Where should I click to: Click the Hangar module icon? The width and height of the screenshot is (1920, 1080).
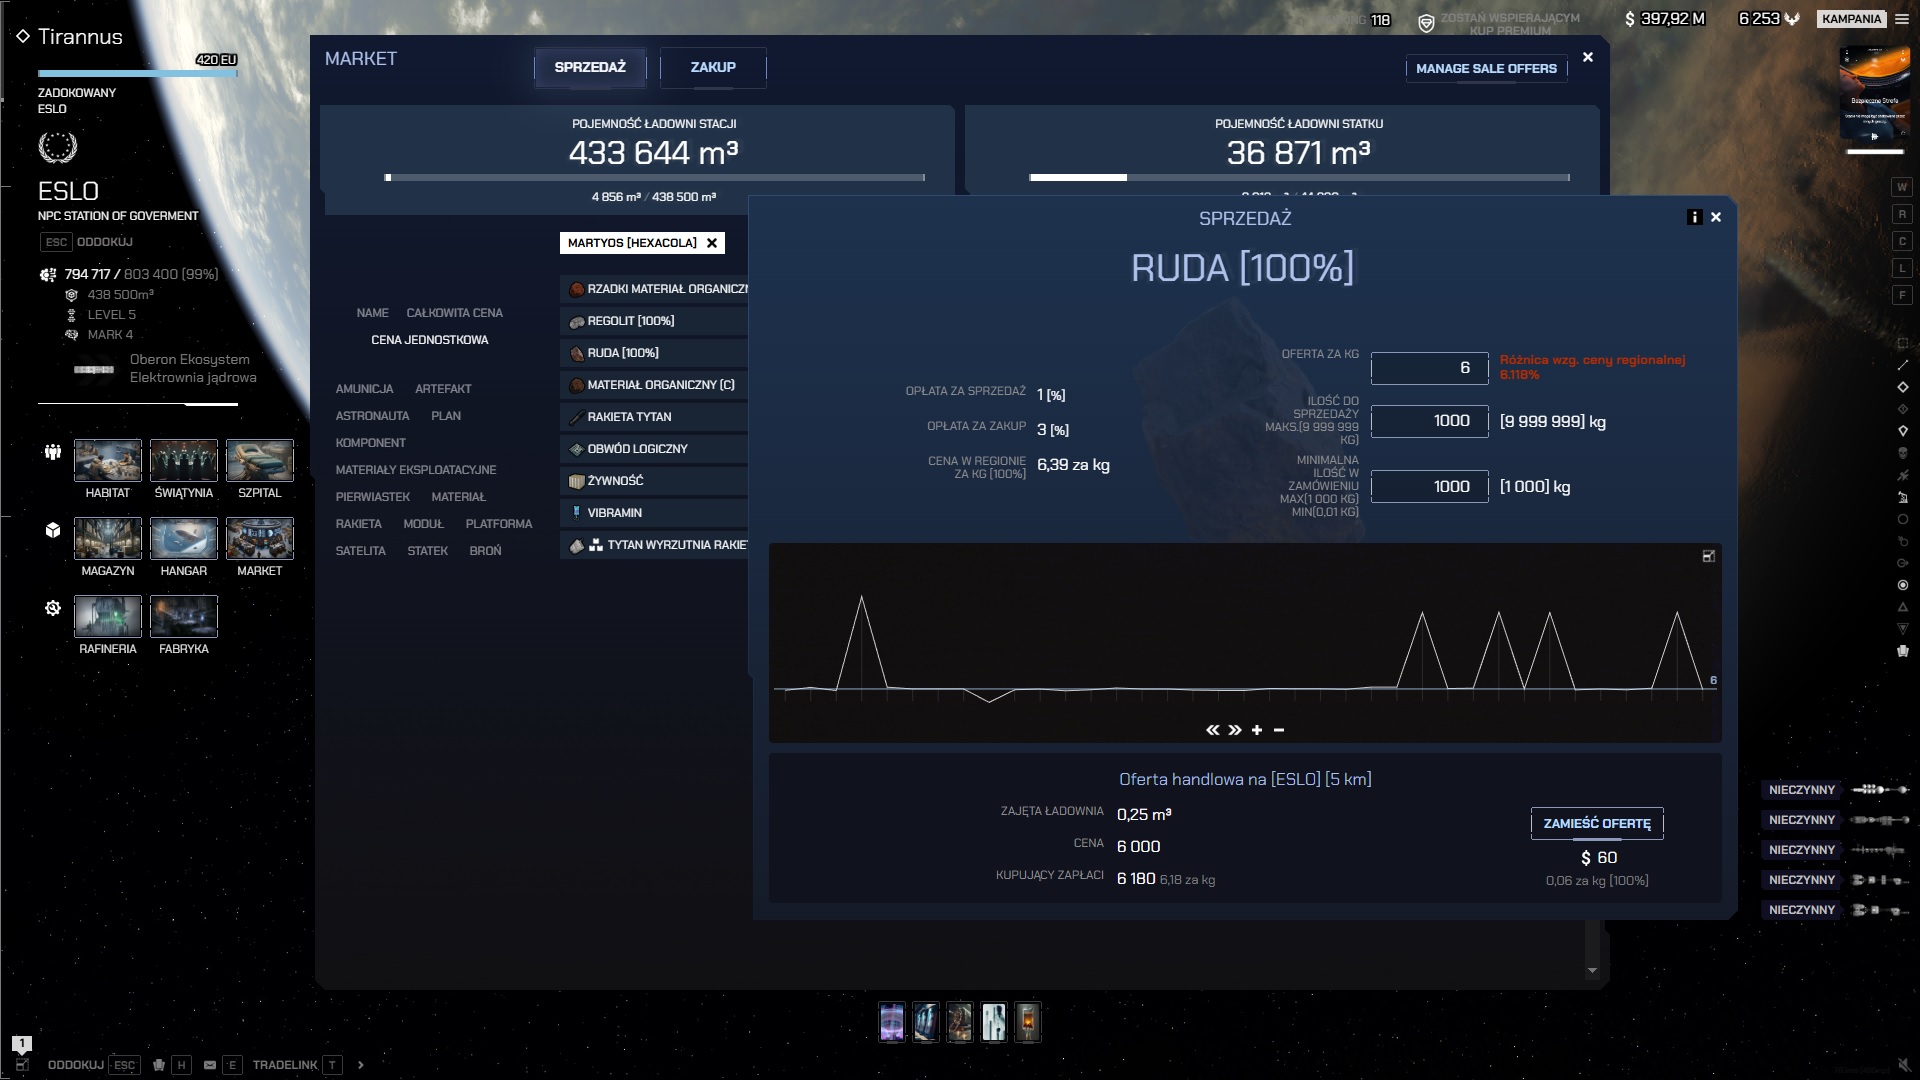click(183, 539)
